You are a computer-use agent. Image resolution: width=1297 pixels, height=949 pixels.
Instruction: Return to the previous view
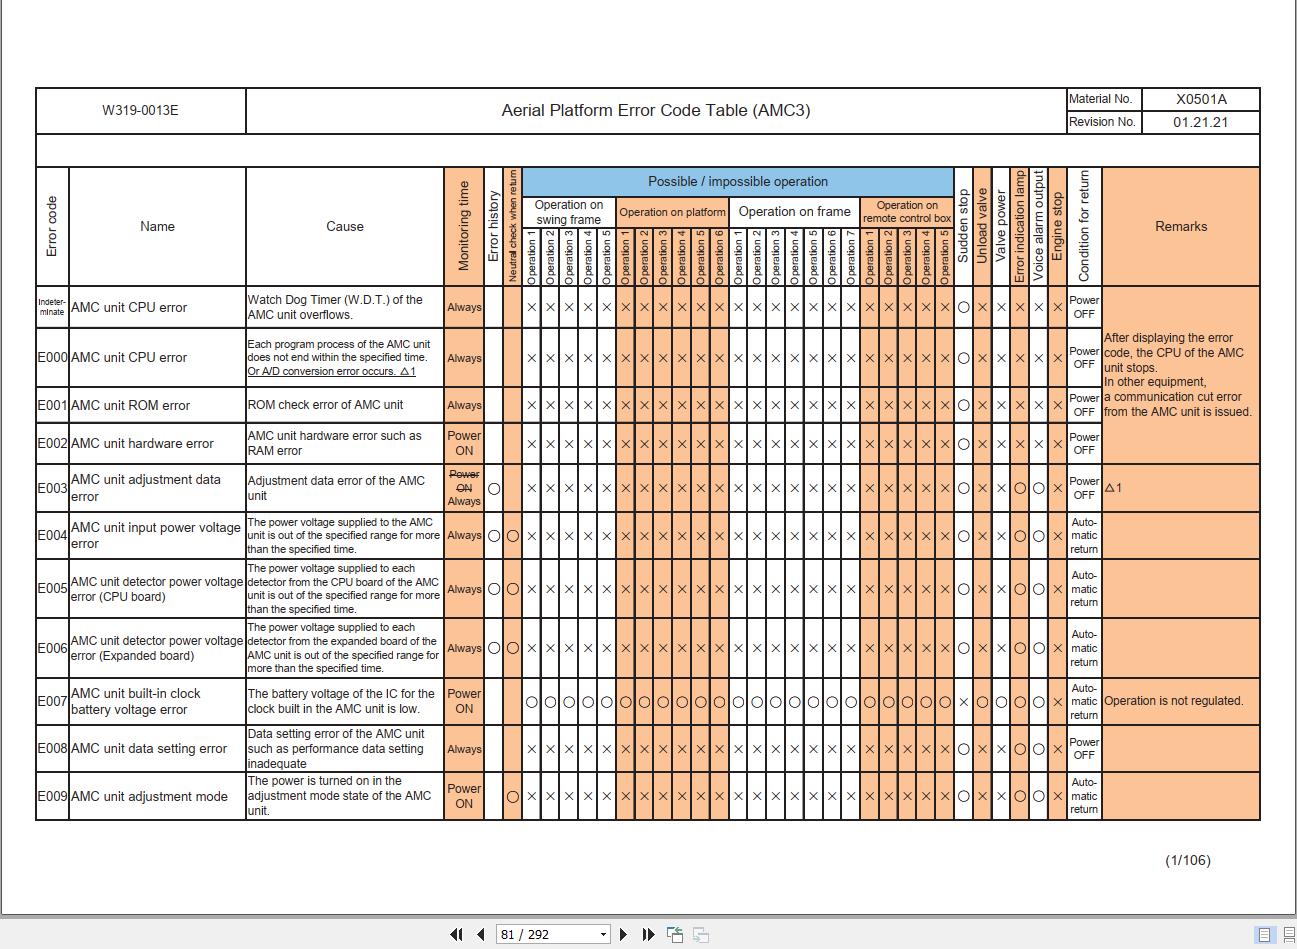675,933
